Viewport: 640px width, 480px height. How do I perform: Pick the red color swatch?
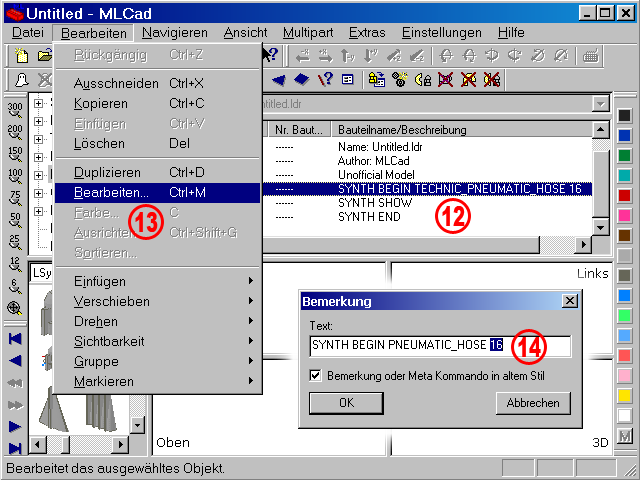point(624,196)
